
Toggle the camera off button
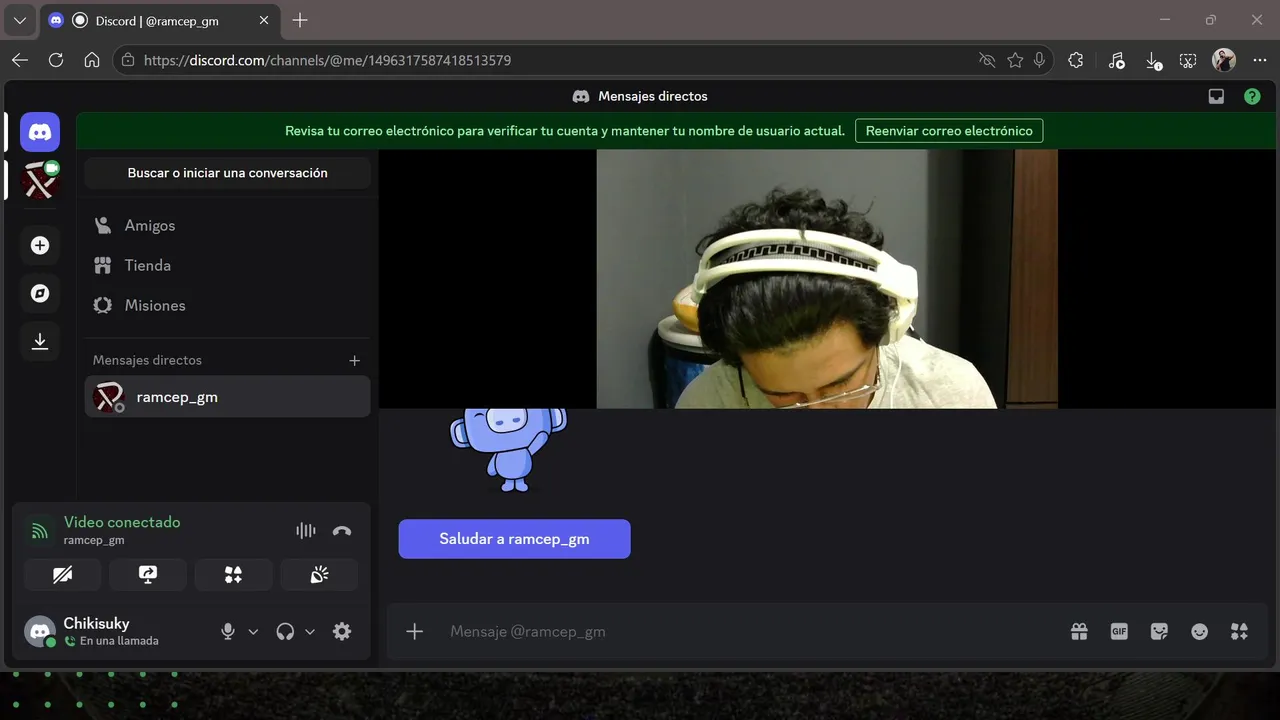[x=62, y=574]
